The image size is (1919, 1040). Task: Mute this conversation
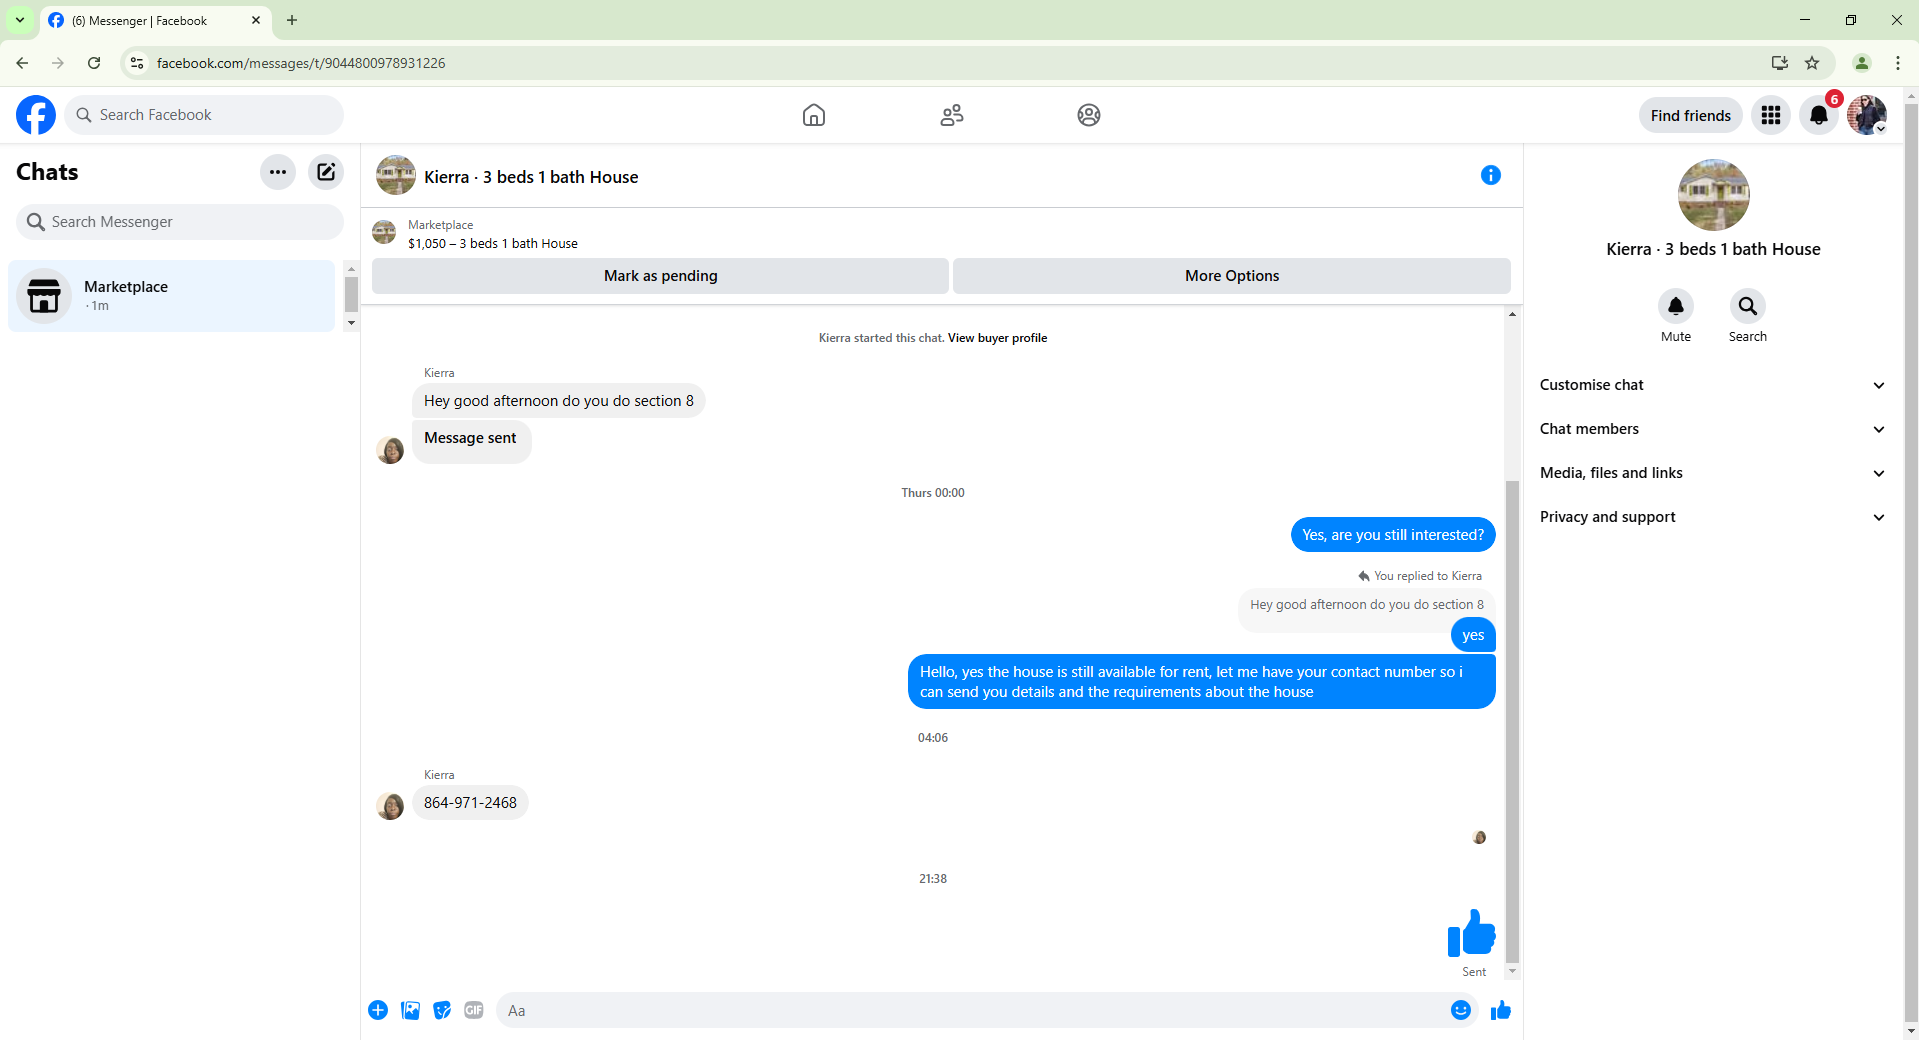pyautogui.click(x=1676, y=306)
